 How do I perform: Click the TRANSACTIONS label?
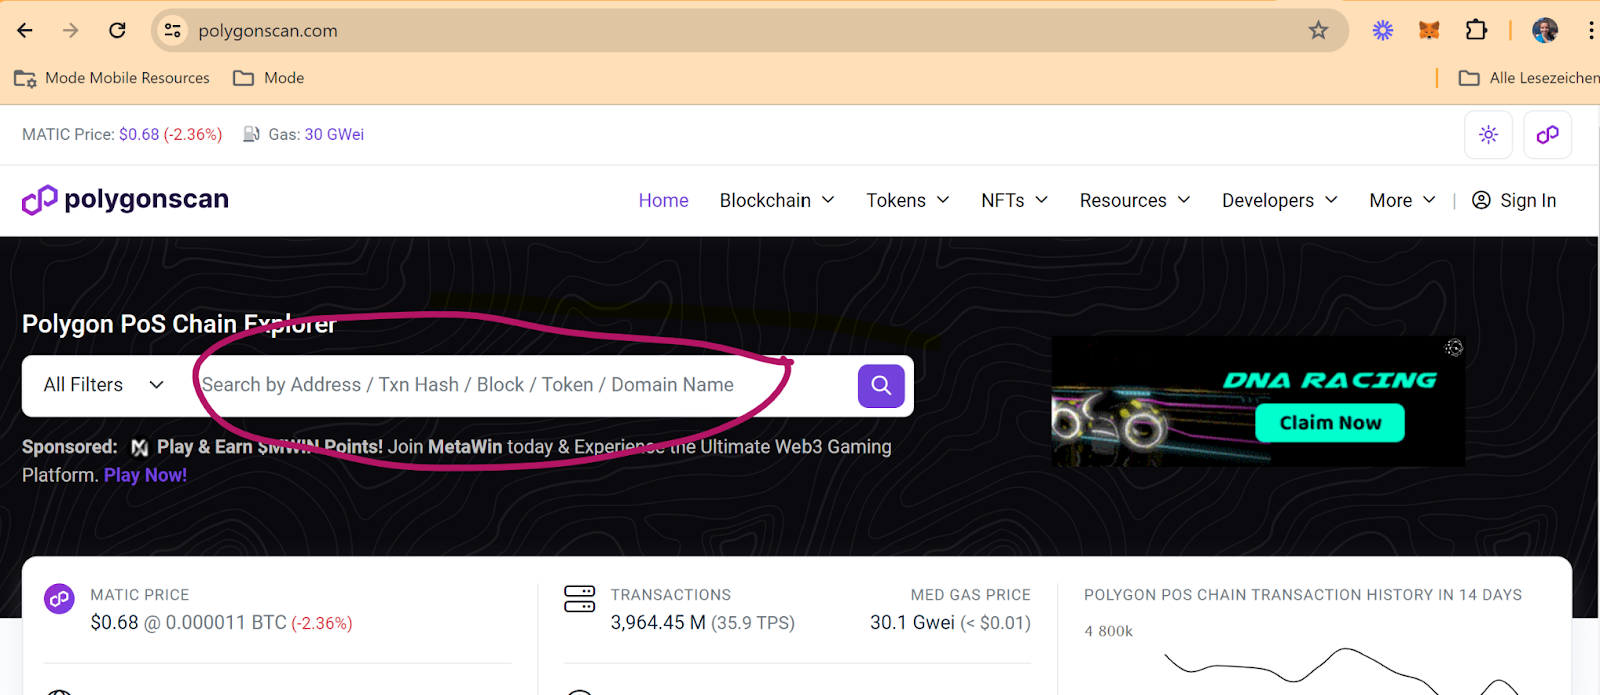[671, 595]
